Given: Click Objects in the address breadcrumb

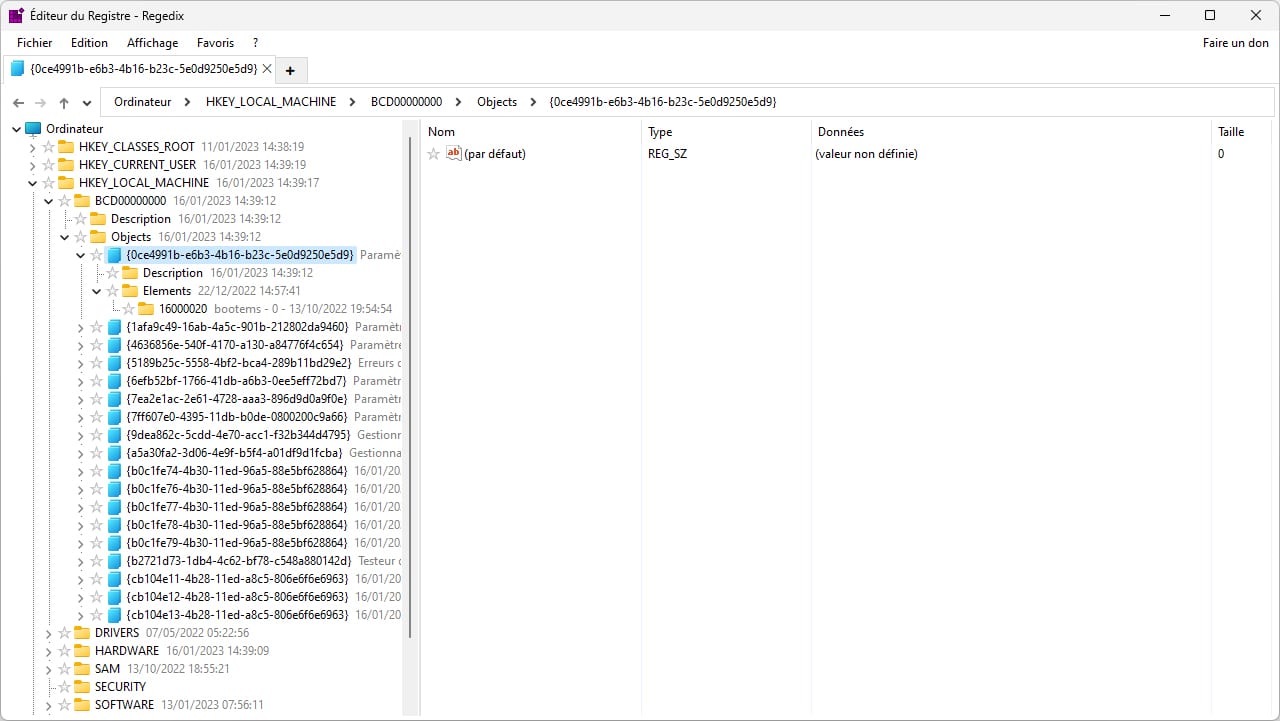Looking at the screenshot, I should coord(497,102).
